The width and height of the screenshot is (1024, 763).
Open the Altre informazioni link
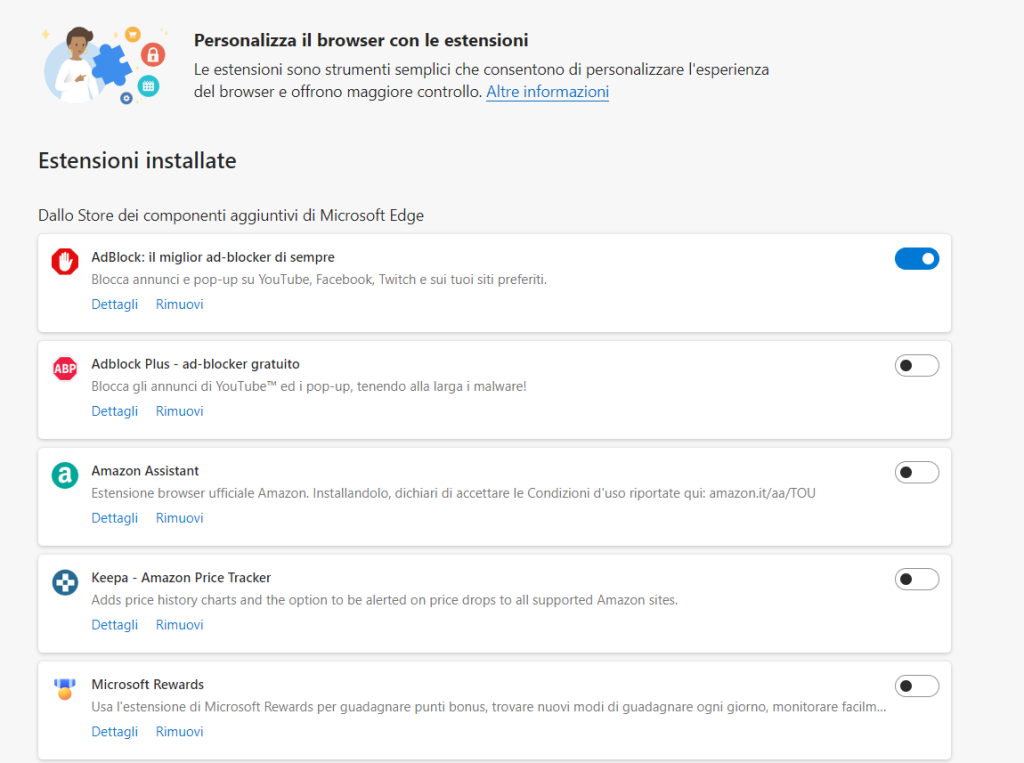547,92
